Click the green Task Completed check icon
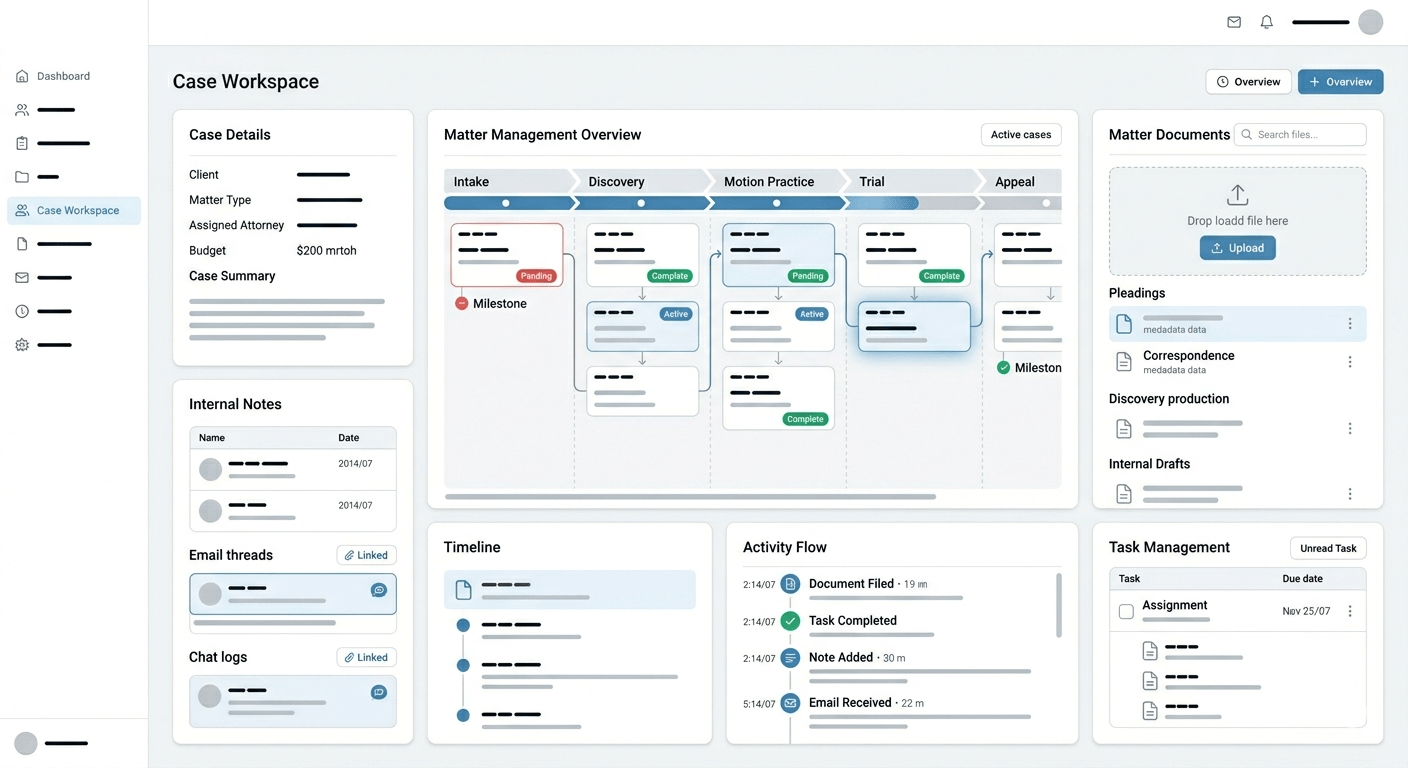This screenshot has height=768, width=1408. (x=790, y=621)
